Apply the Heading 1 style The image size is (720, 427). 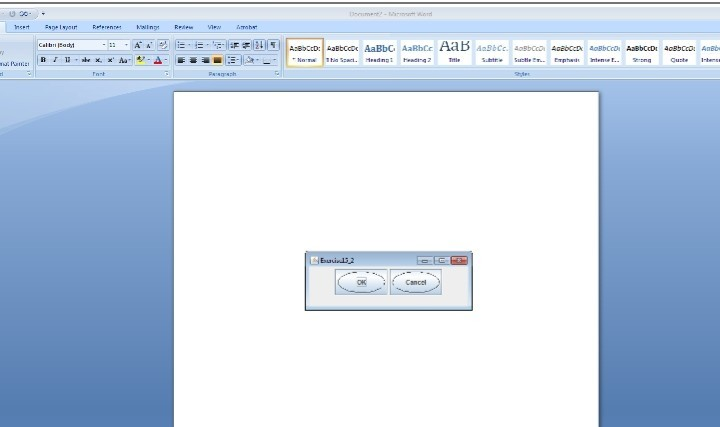tap(379, 52)
